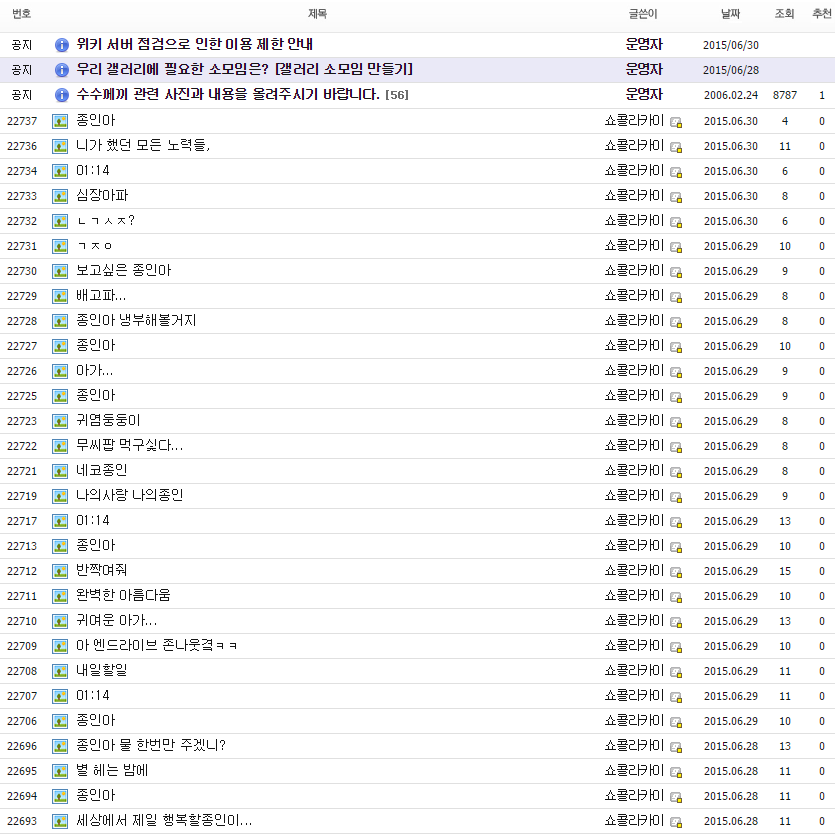Open the notice 위키 서버 점검으로 인한 이용 제한 안내

(194, 44)
